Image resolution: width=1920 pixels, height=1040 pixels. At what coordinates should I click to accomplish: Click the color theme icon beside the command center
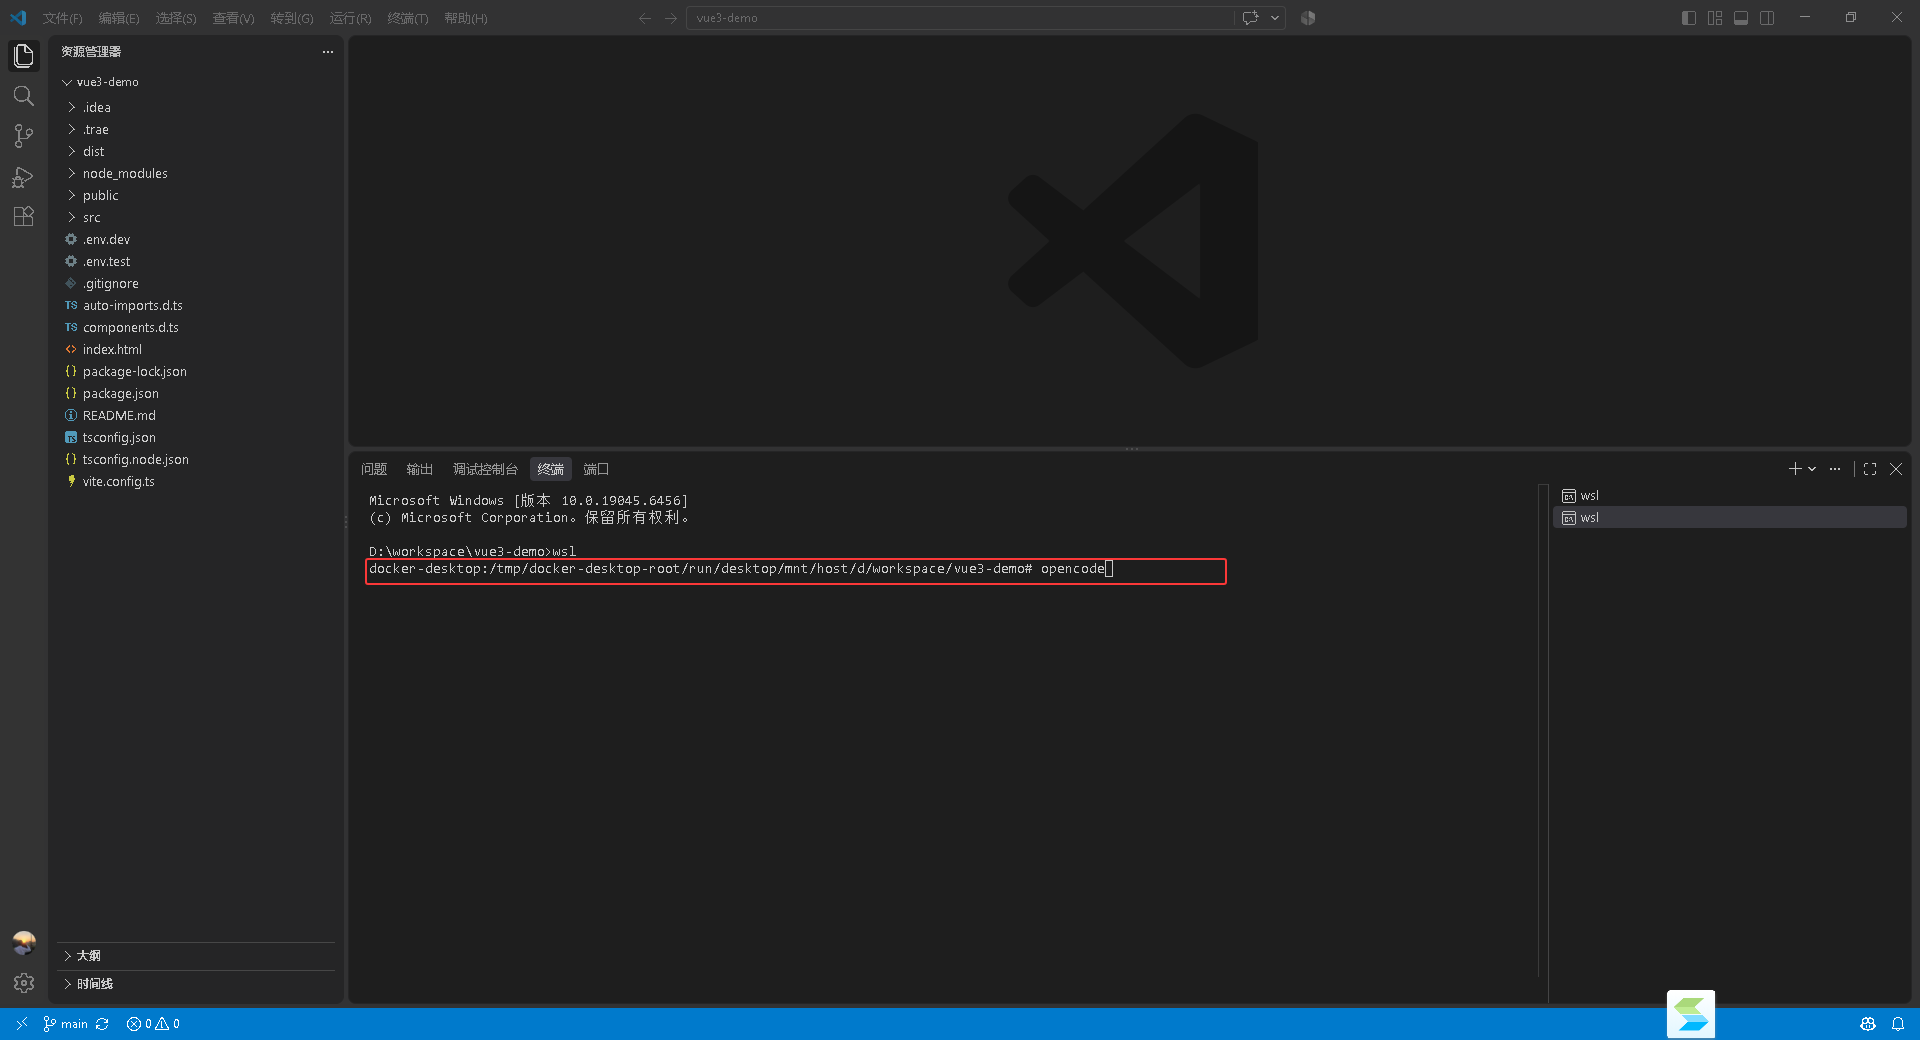pos(1308,18)
